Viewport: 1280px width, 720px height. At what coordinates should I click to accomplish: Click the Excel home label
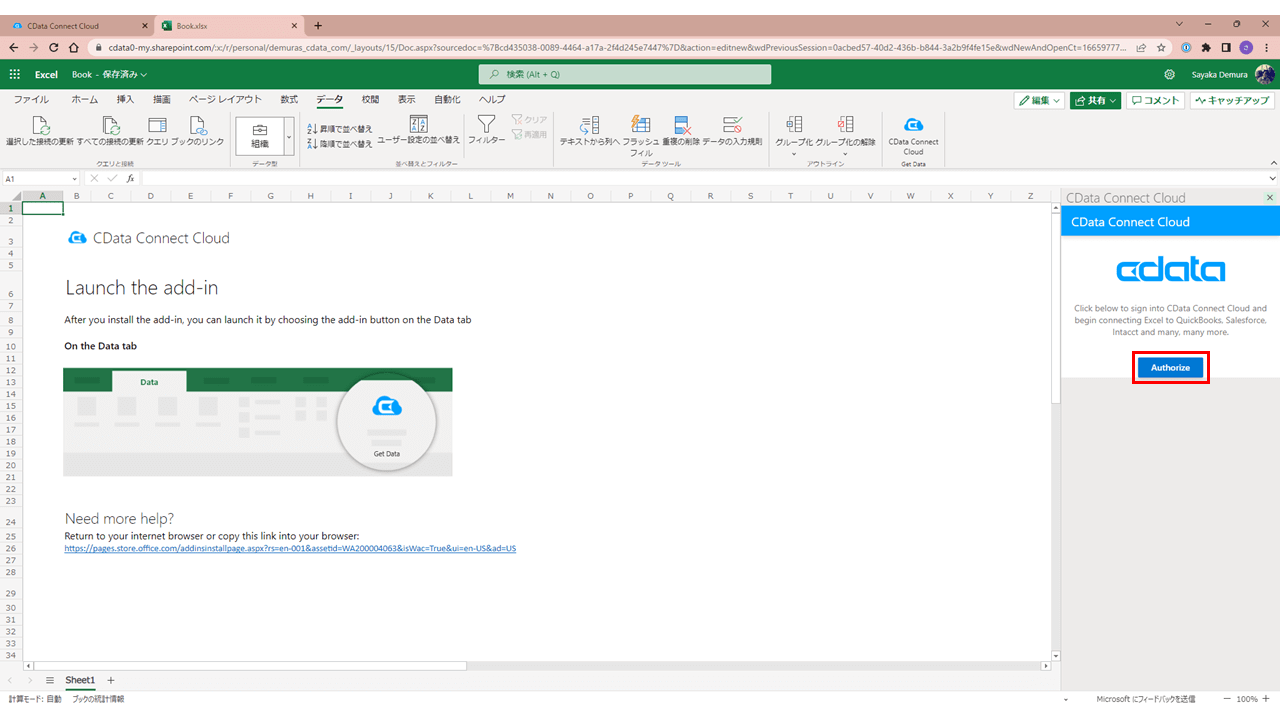[46, 74]
